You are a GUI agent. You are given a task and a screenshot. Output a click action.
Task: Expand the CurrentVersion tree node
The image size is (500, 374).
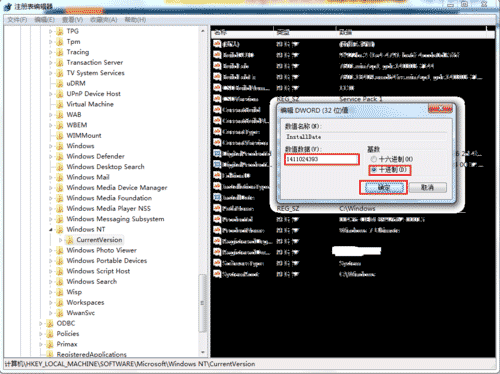pyautogui.click(x=61, y=240)
